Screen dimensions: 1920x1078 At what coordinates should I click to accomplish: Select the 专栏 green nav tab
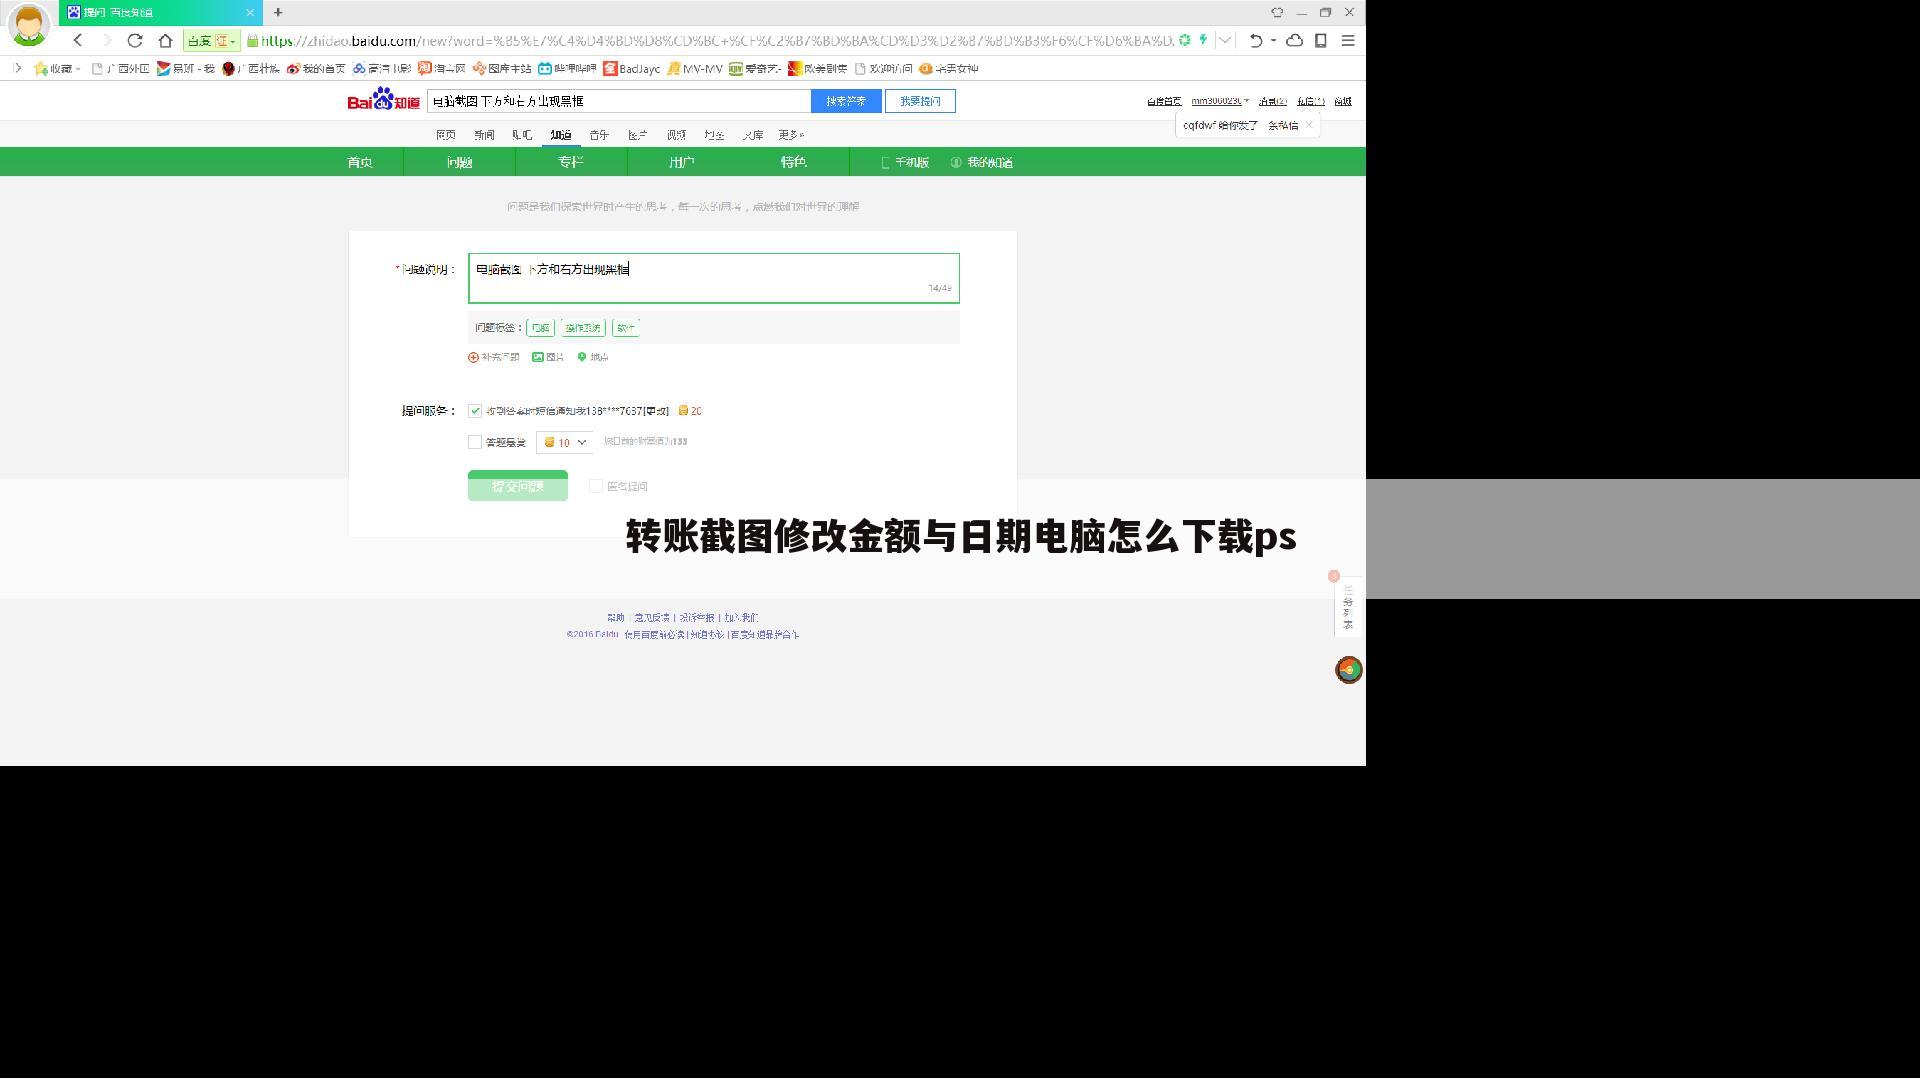tap(571, 162)
